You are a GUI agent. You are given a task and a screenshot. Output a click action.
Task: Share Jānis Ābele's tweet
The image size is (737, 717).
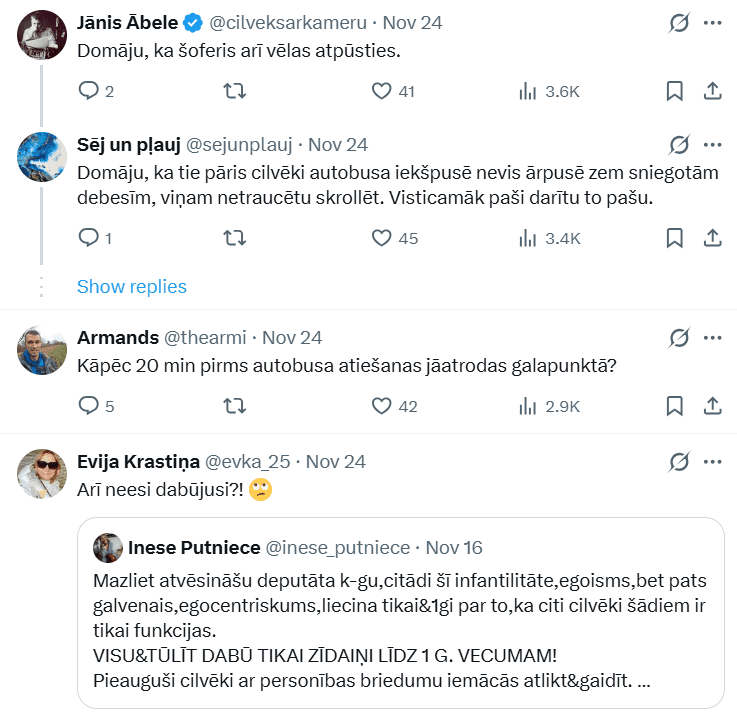(x=713, y=91)
